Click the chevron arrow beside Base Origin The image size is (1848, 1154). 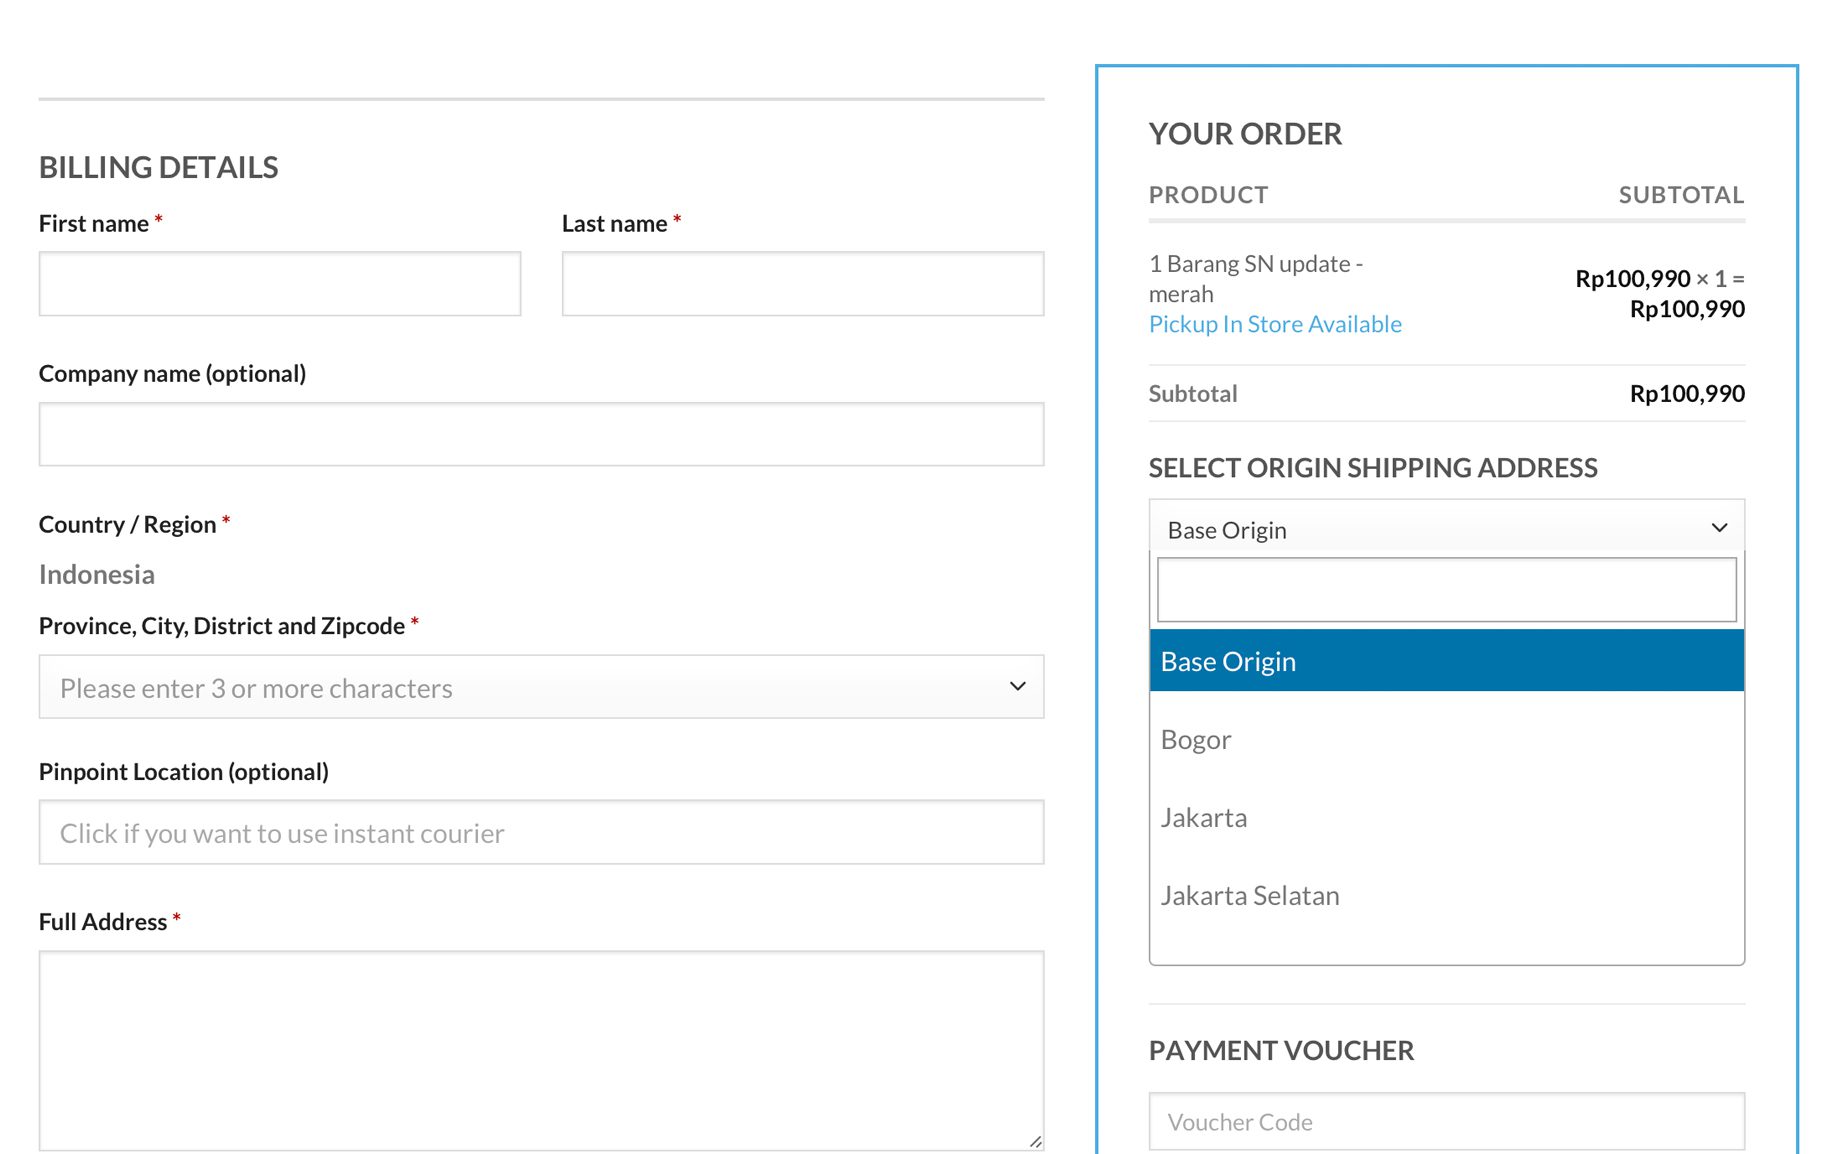[1719, 528]
